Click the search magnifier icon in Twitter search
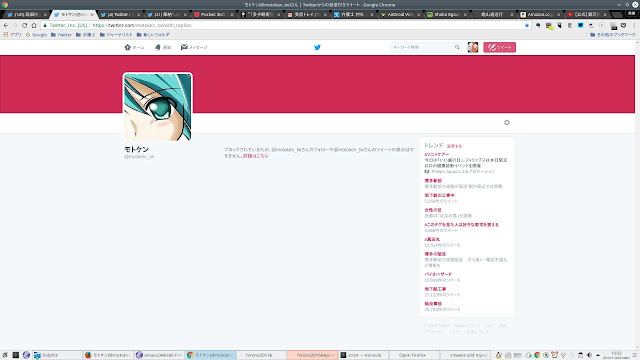 pos(457,47)
